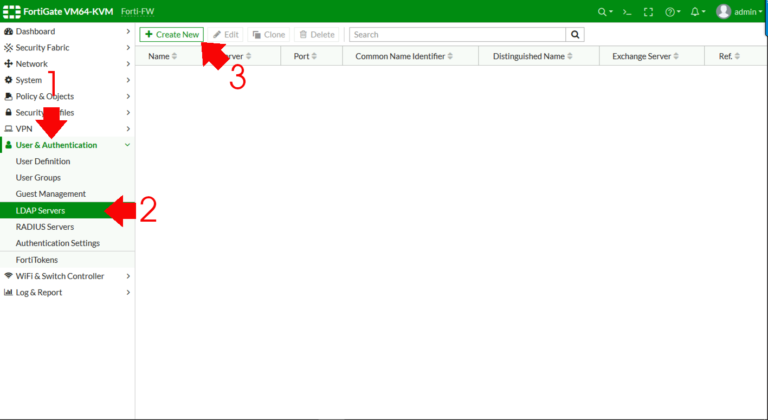This screenshot has width=768, height=420.
Task: Sort by Name column arrows
Action: [174, 56]
